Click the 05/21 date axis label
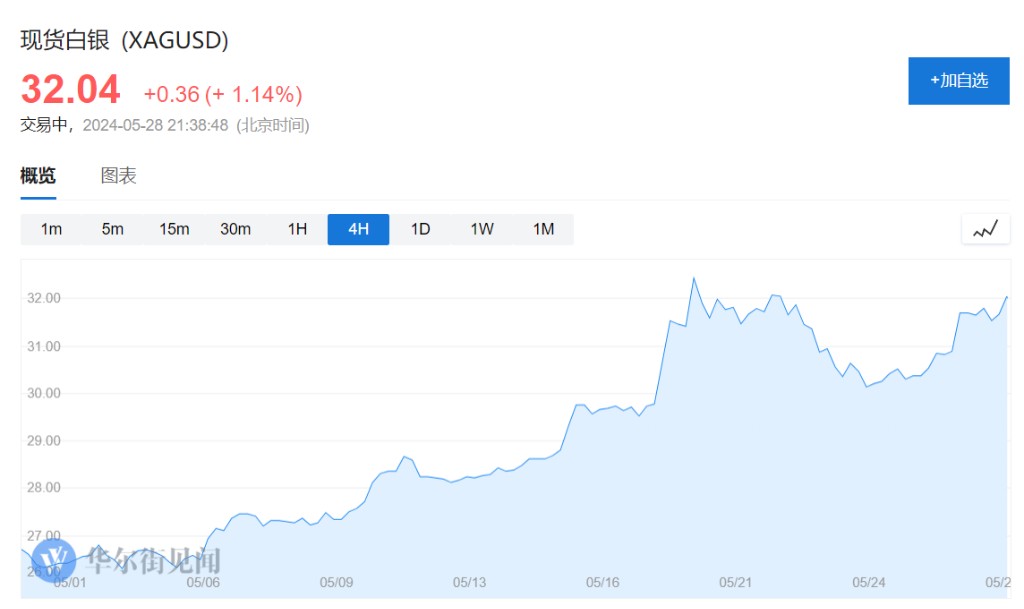 coord(735,581)
